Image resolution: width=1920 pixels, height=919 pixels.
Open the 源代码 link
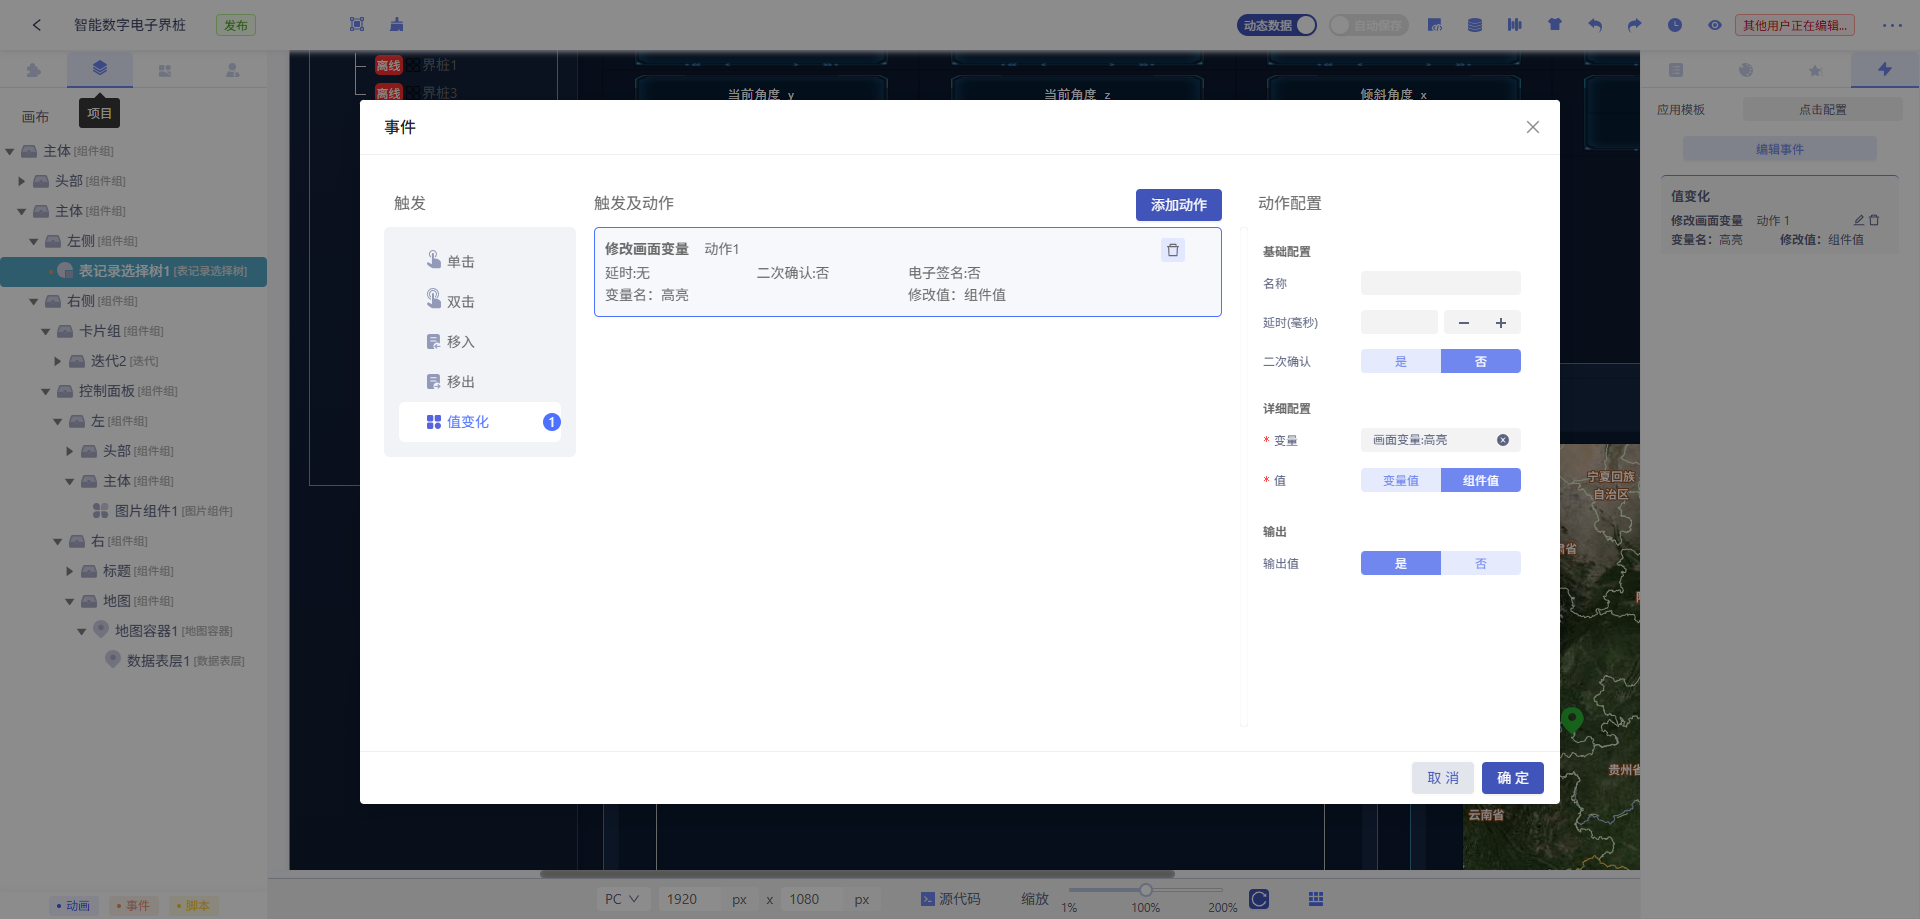[x=951, y=899]
